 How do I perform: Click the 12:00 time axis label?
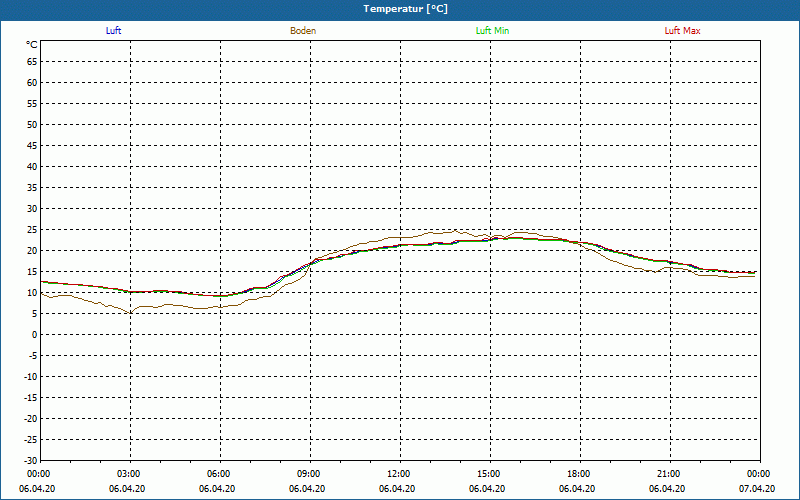tap(399, 474)
